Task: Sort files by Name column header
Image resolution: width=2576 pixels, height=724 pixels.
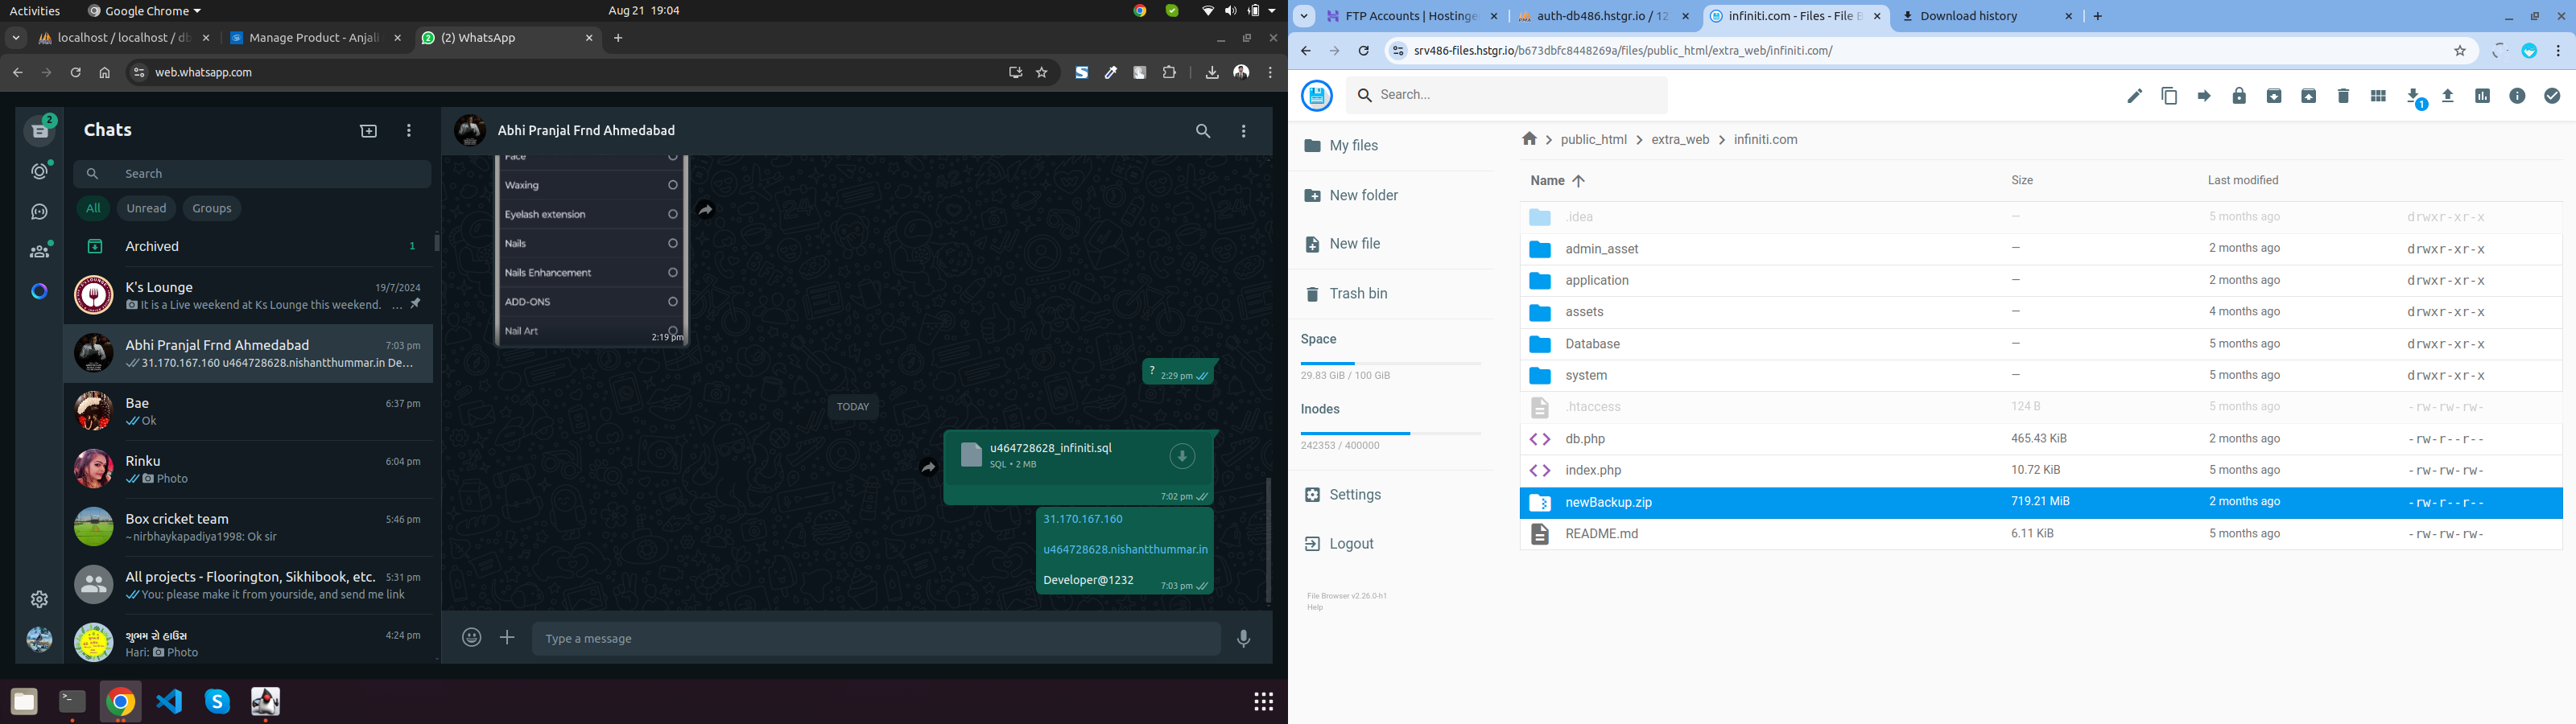Action: coord(1547,181)
